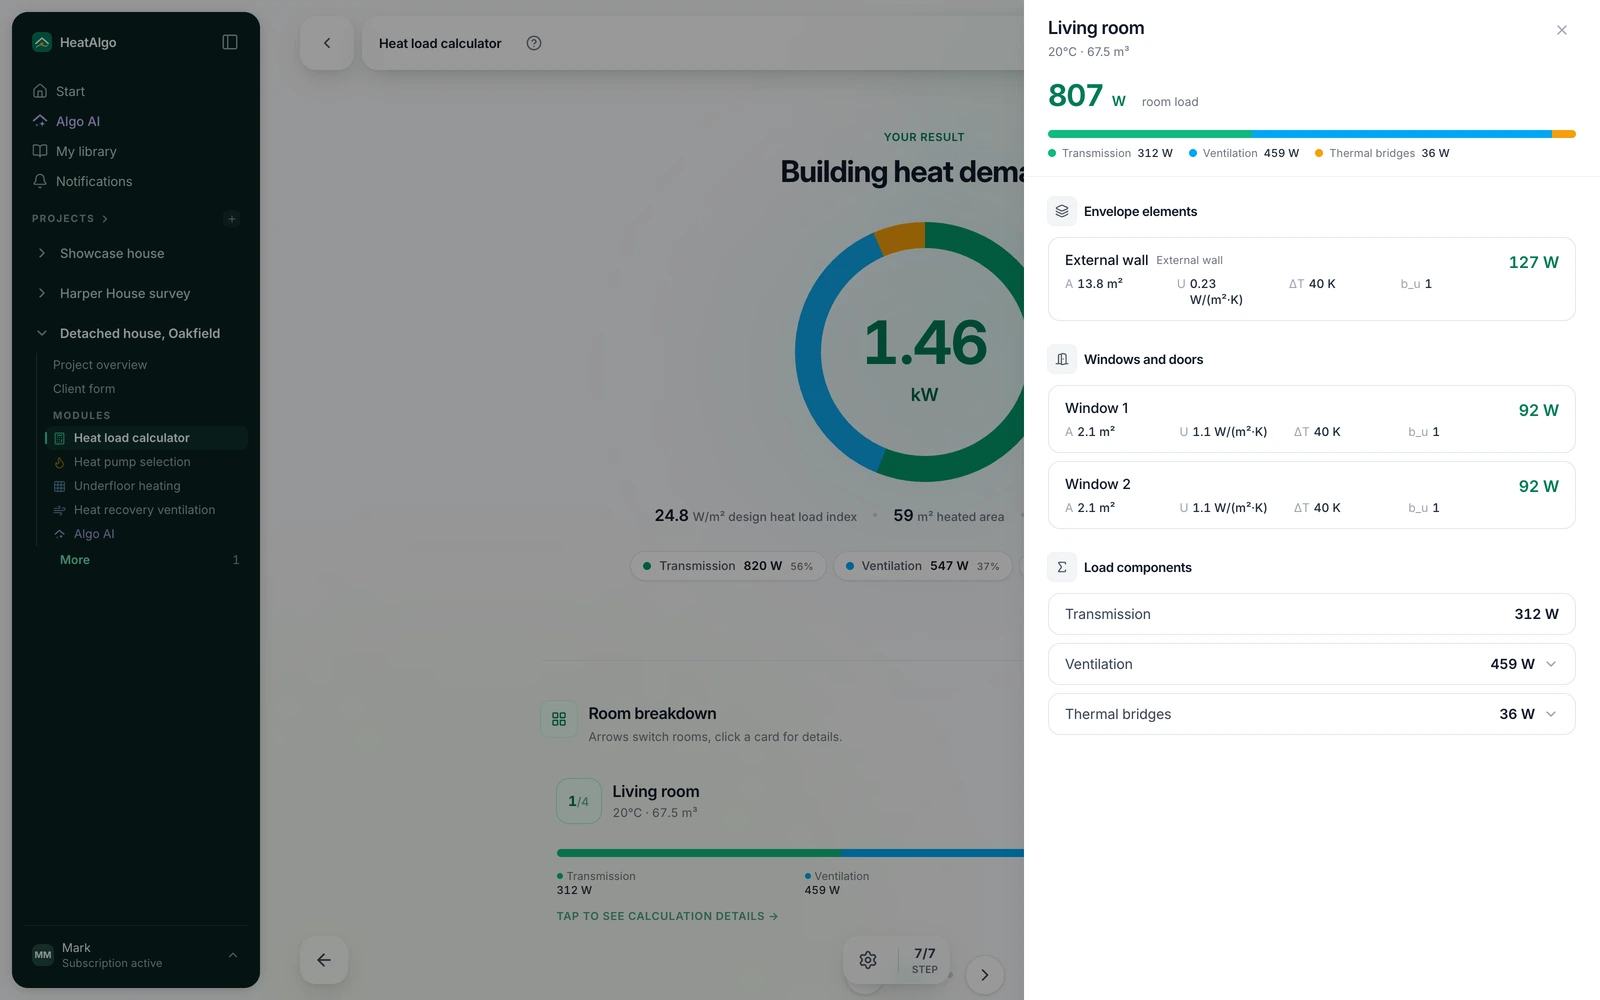Expand the Ventilation load component
This screenshot has height=1000, width=1600.
pos(1312,664)
